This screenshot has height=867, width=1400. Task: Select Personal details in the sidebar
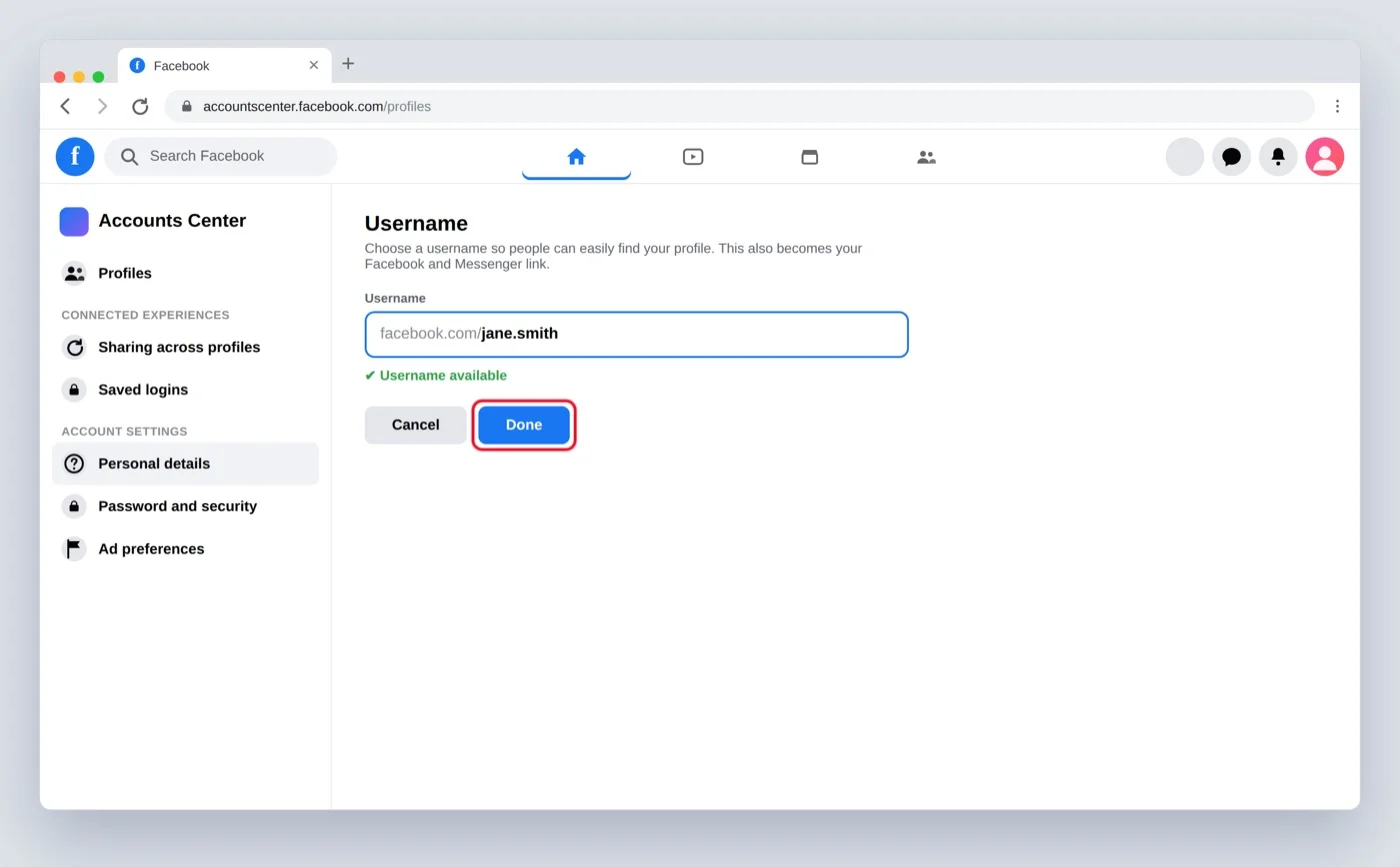coord(185,464)
